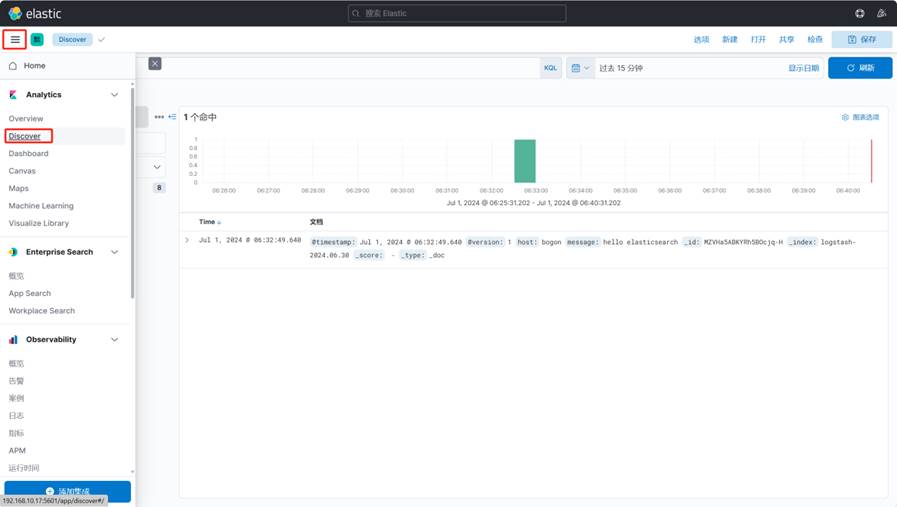Click the green histogram bar
Screen dimensions: 897x507
click(x=525, y=161)
